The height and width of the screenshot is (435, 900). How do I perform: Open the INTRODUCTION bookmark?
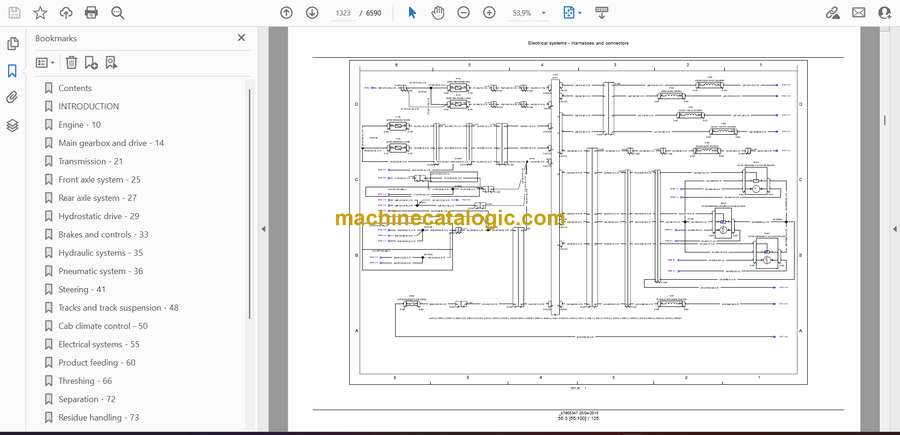coord(88,106)
